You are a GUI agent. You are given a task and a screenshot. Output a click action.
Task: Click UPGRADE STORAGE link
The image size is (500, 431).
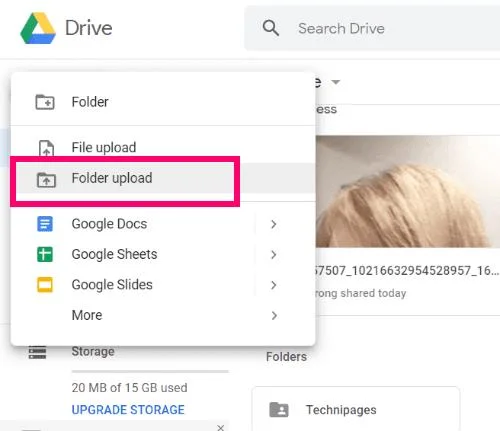pos(128,410)
